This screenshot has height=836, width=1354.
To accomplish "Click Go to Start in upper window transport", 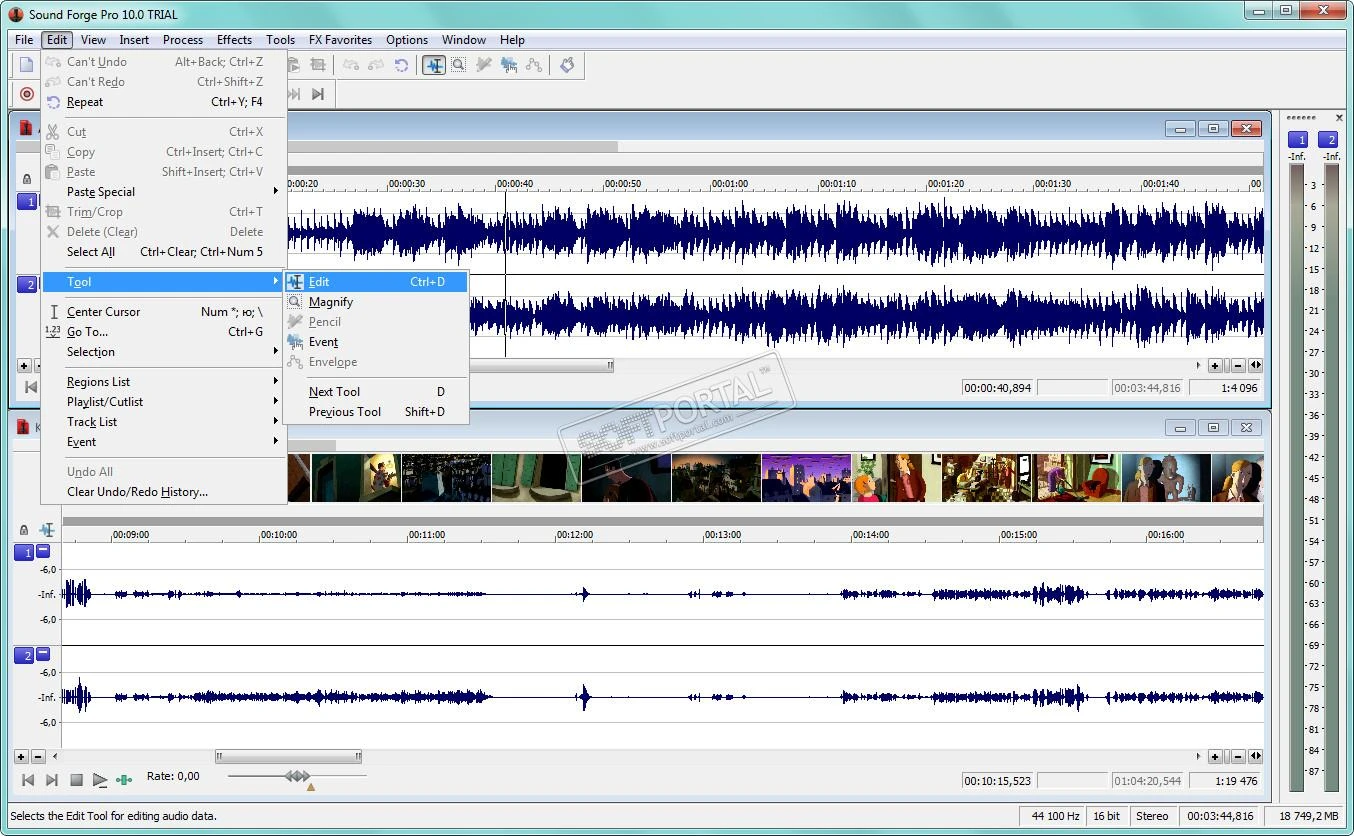I will point(30,387).
